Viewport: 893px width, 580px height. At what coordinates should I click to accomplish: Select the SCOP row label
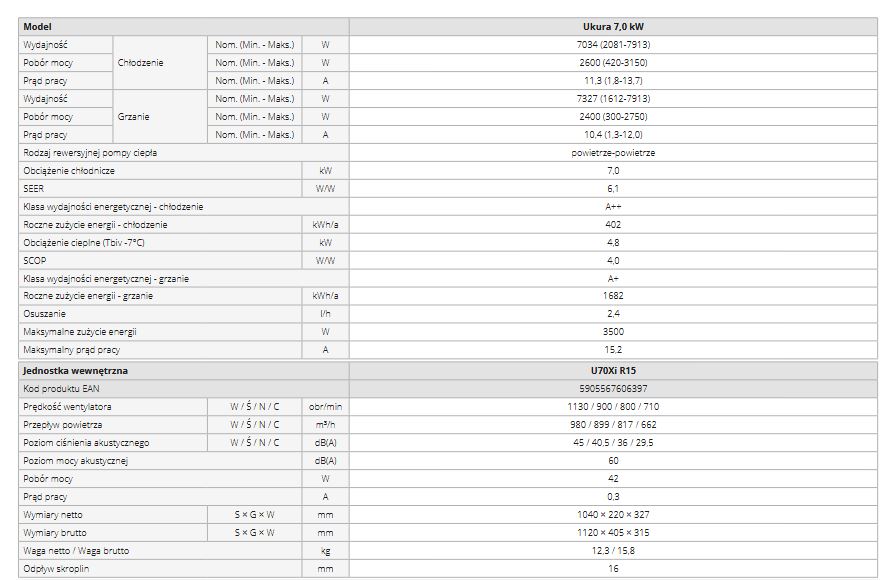[35, 260]
